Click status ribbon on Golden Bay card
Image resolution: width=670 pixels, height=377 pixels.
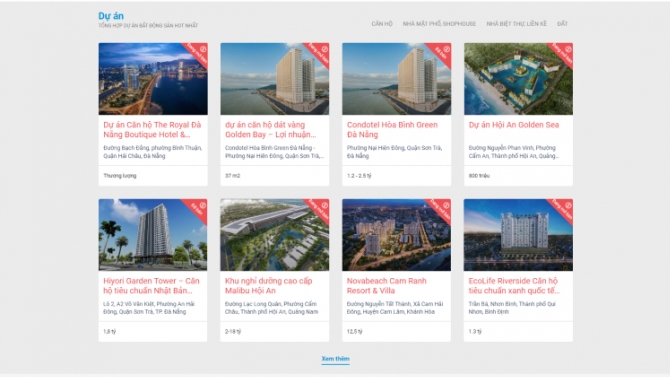click(319, 53)
